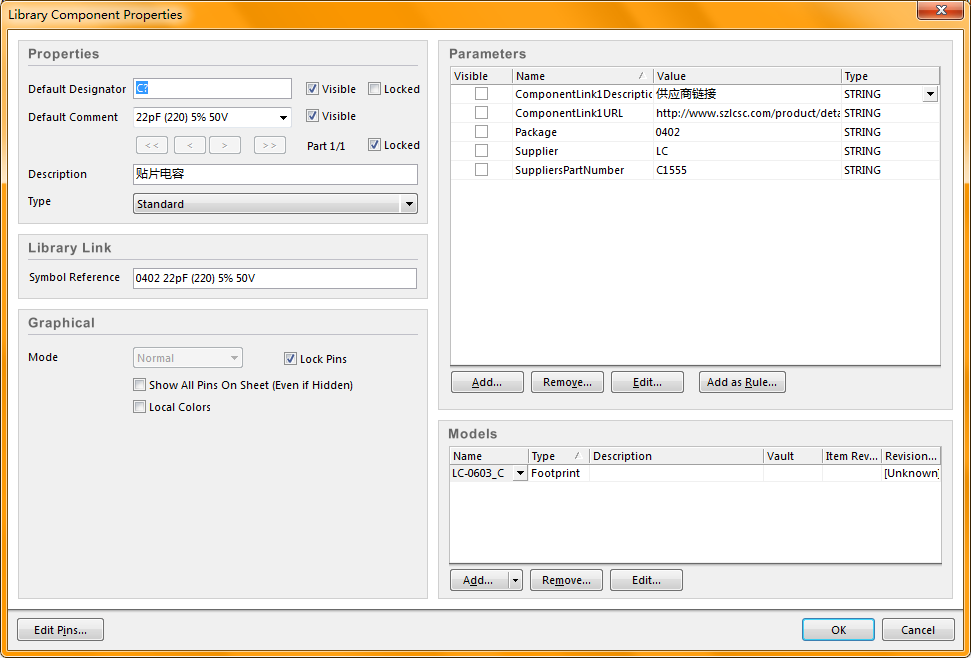Click the parameters Visible column header
This screenshot has width=971, height=658.
[x=481, y=76]
